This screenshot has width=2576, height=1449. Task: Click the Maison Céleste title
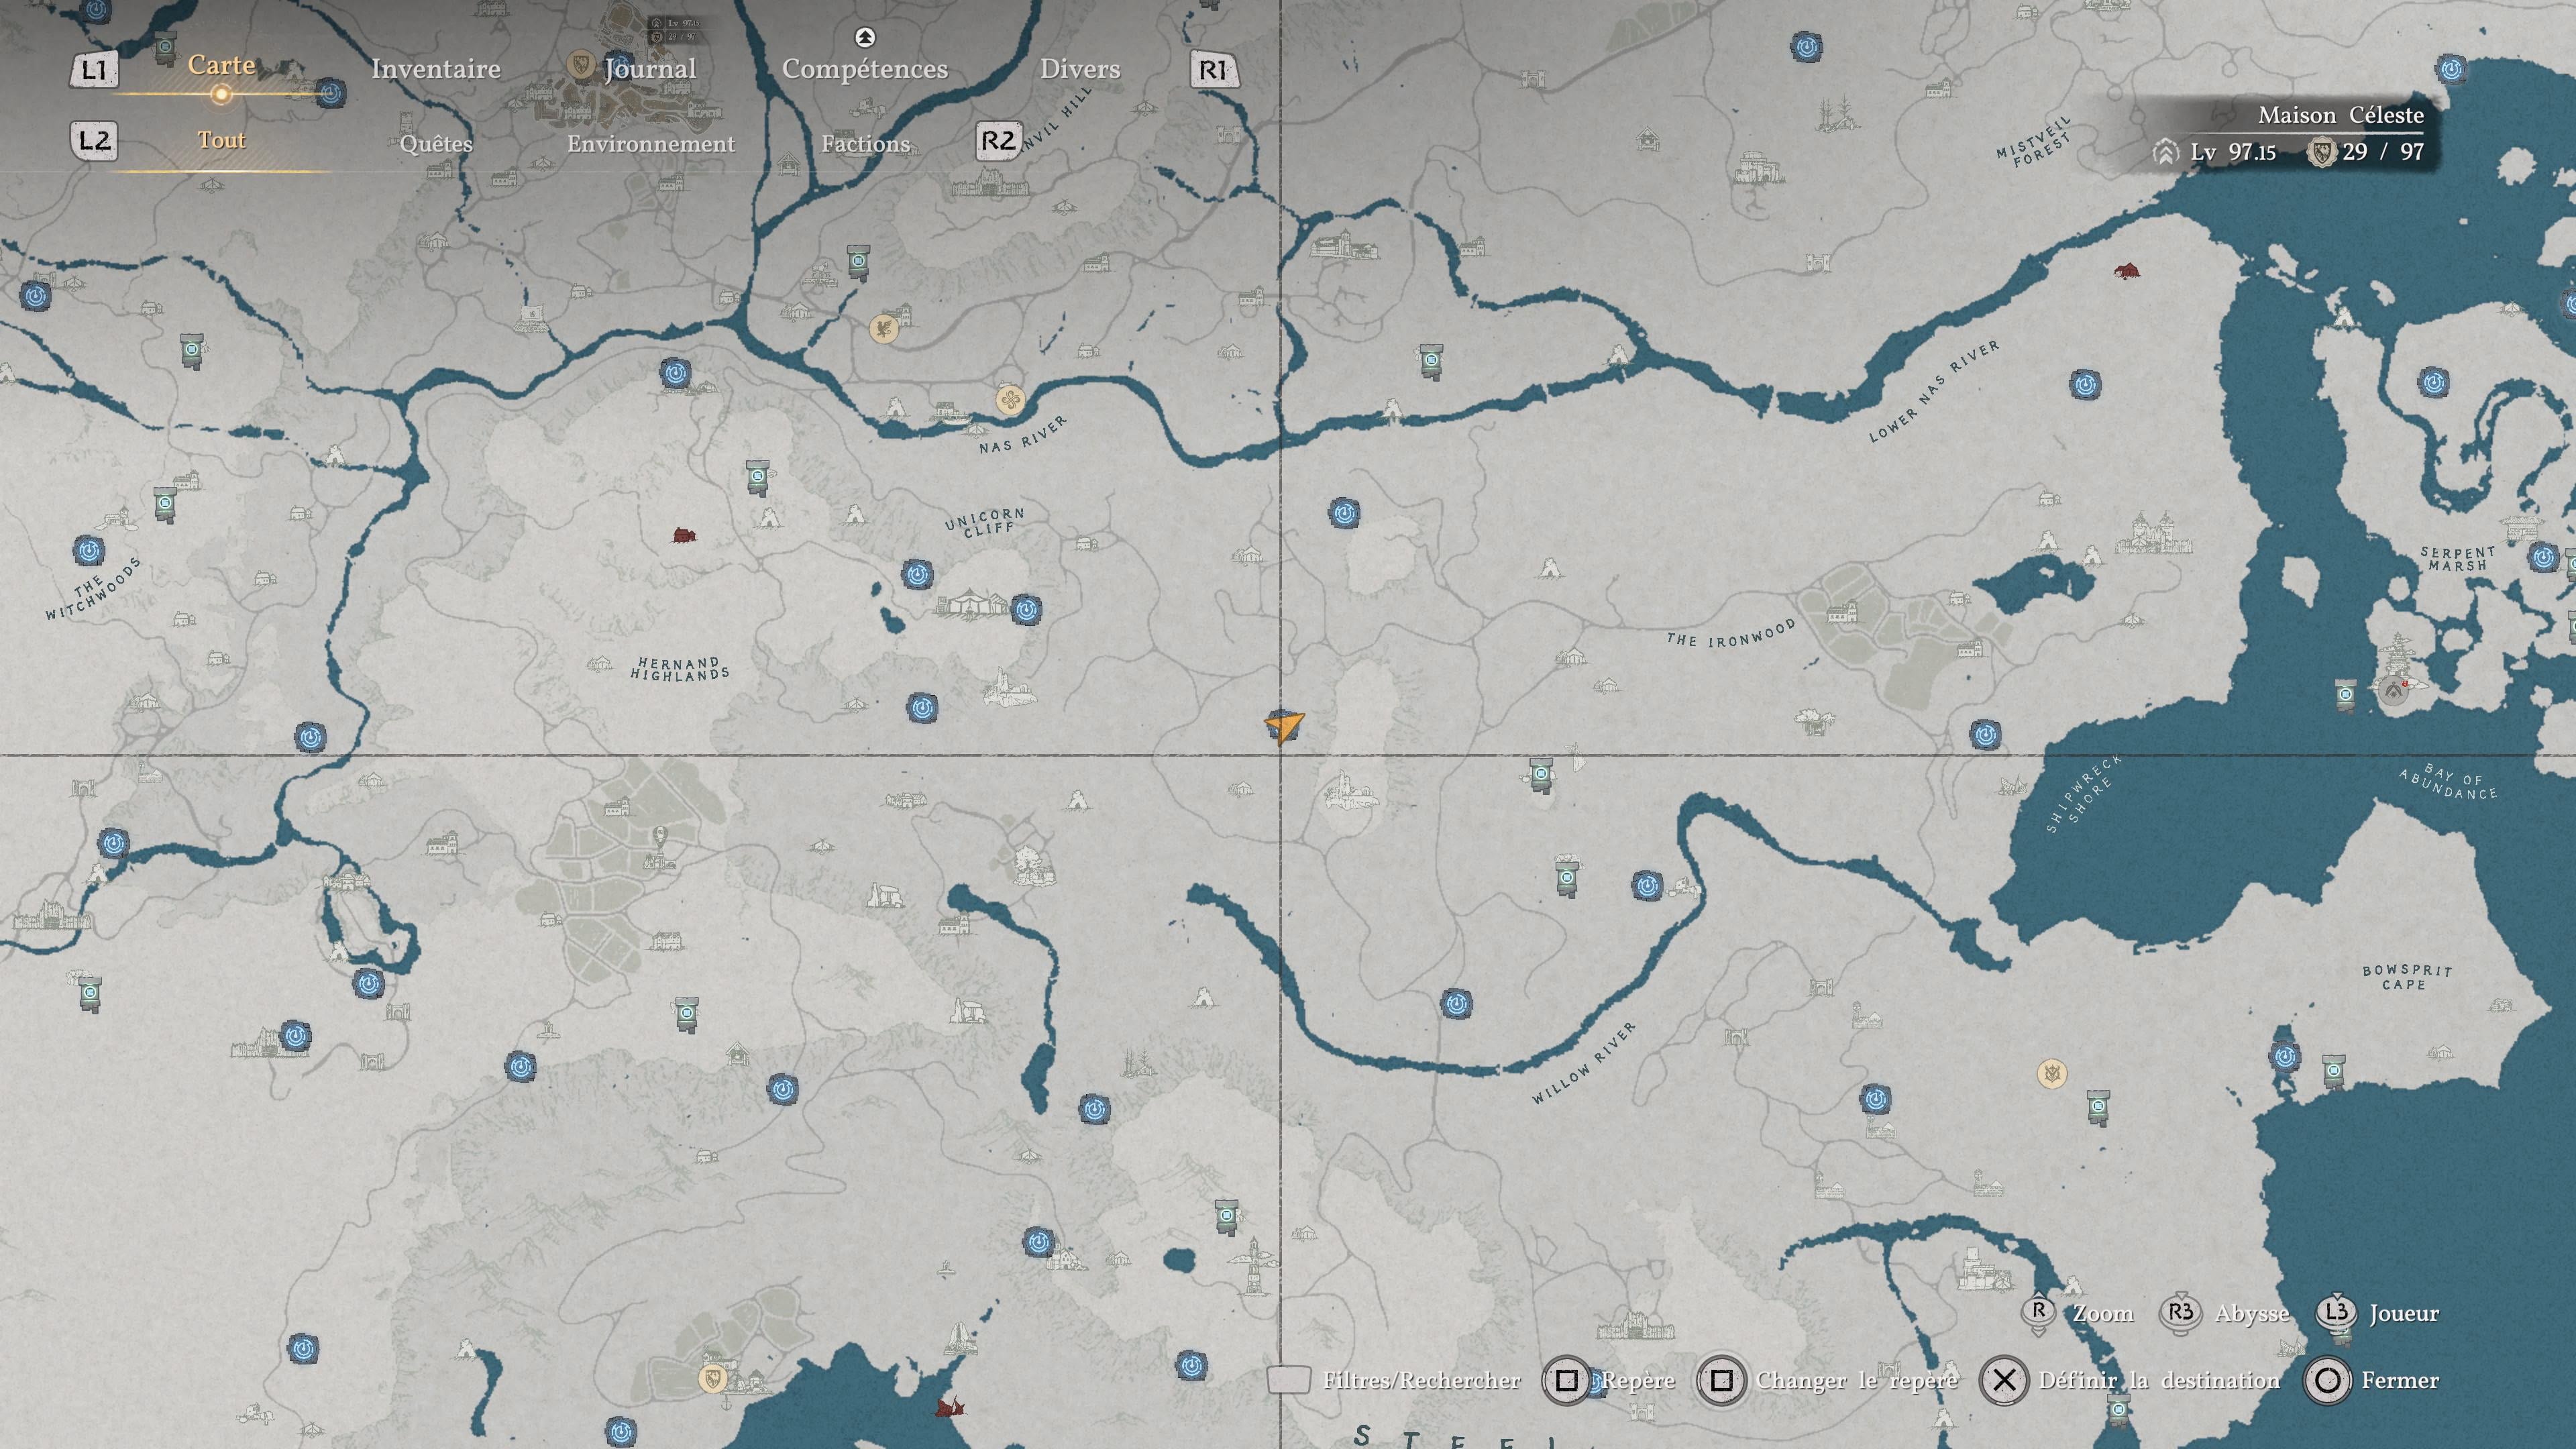pyautogui.click(x=2341, y=115)
